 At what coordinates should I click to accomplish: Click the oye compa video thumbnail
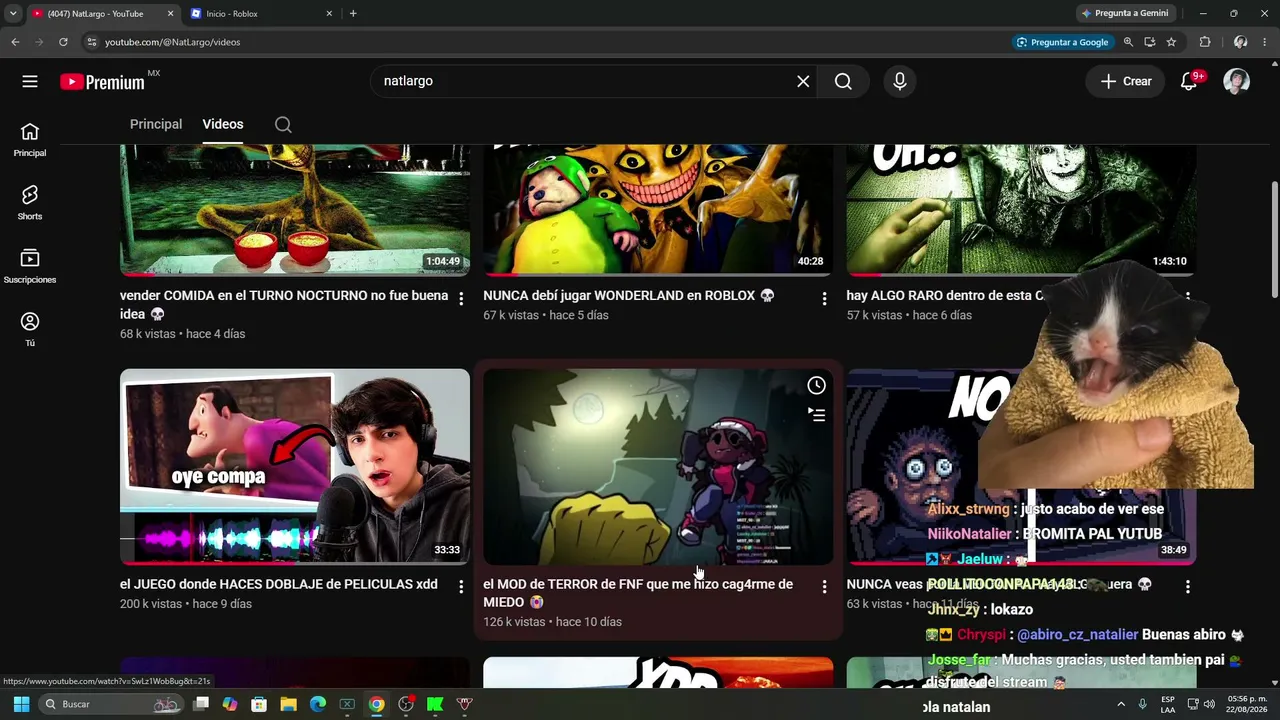click(295, 467)
